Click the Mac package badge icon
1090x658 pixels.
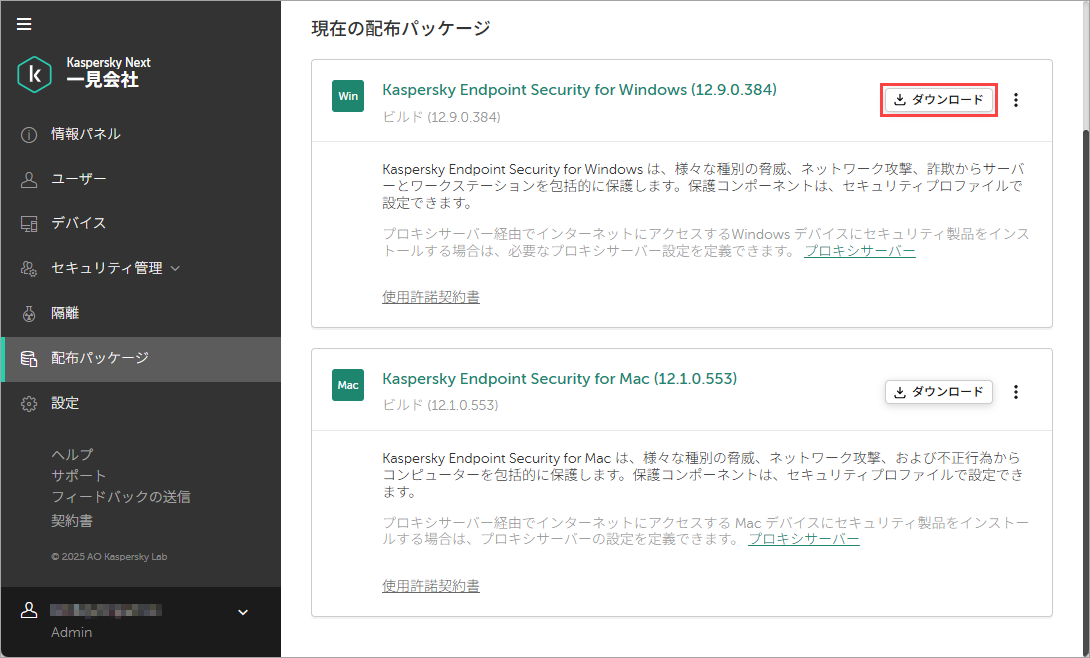348,385
